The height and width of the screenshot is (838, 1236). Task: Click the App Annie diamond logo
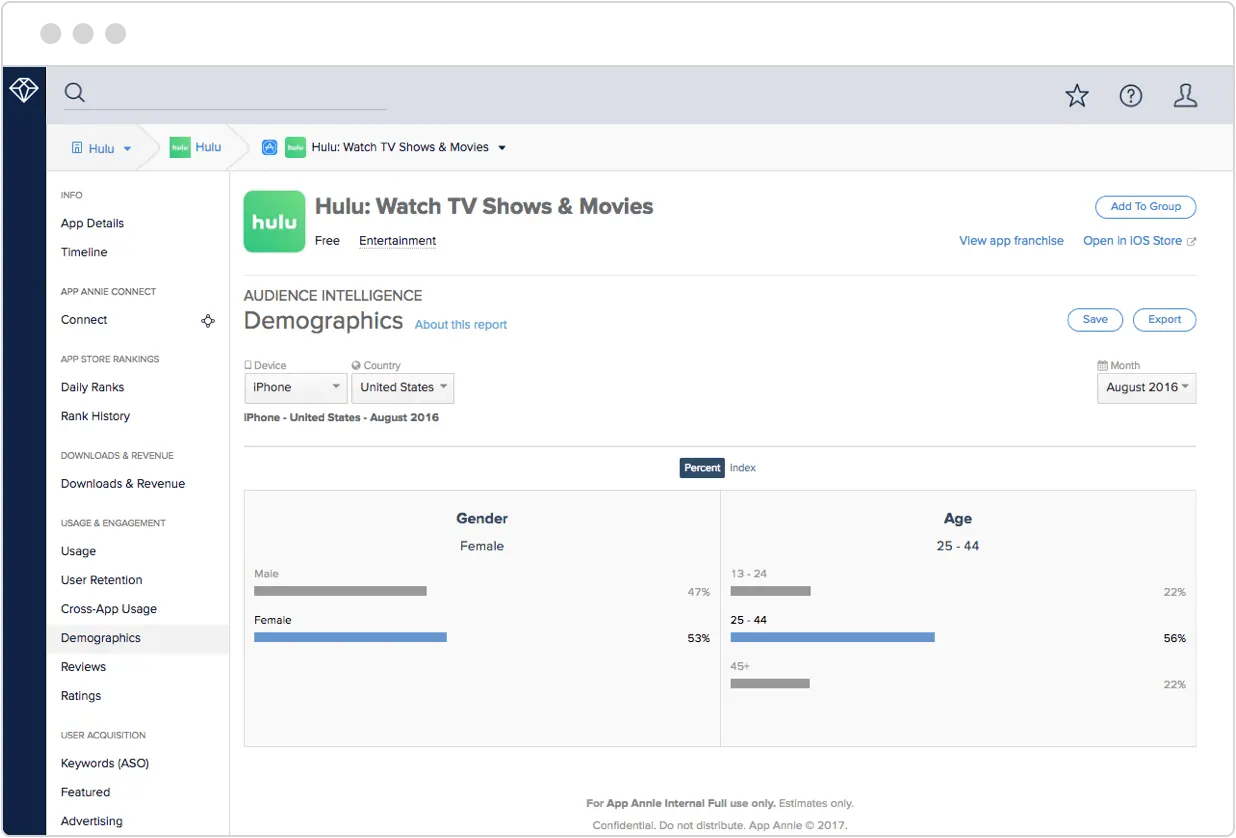click(x=24, y=91)
